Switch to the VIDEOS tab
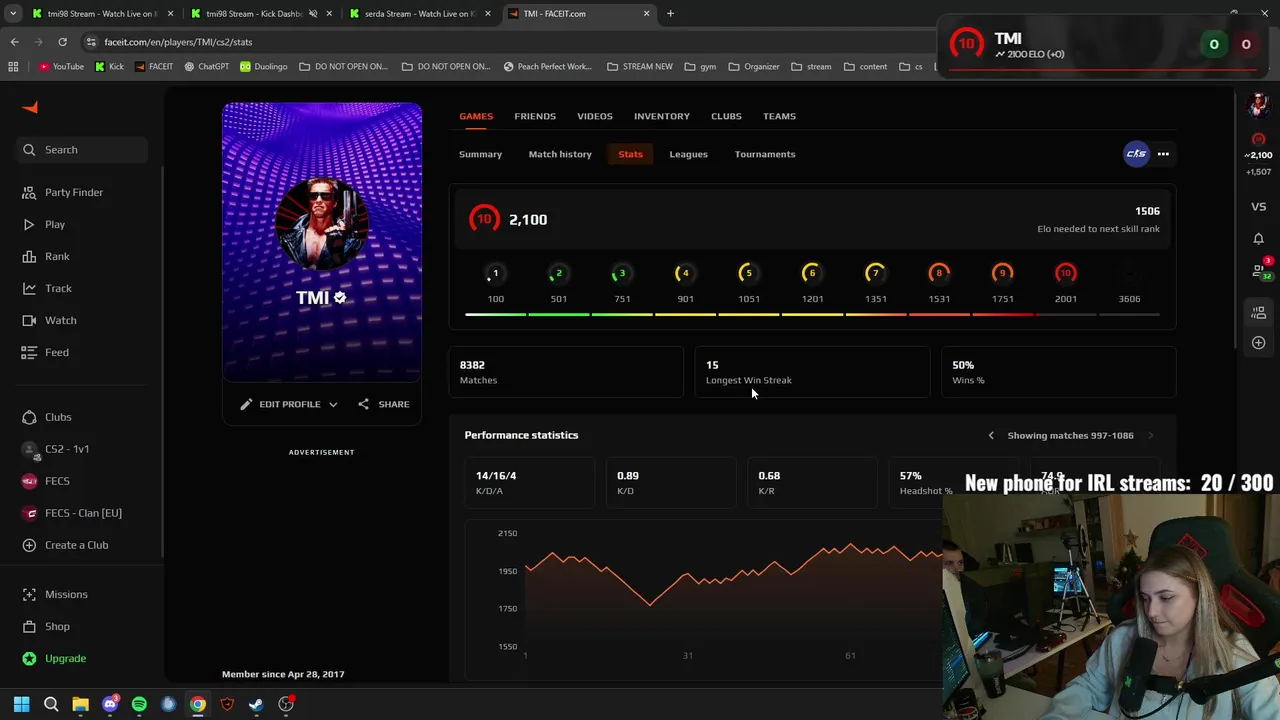 tap(595, 116)
